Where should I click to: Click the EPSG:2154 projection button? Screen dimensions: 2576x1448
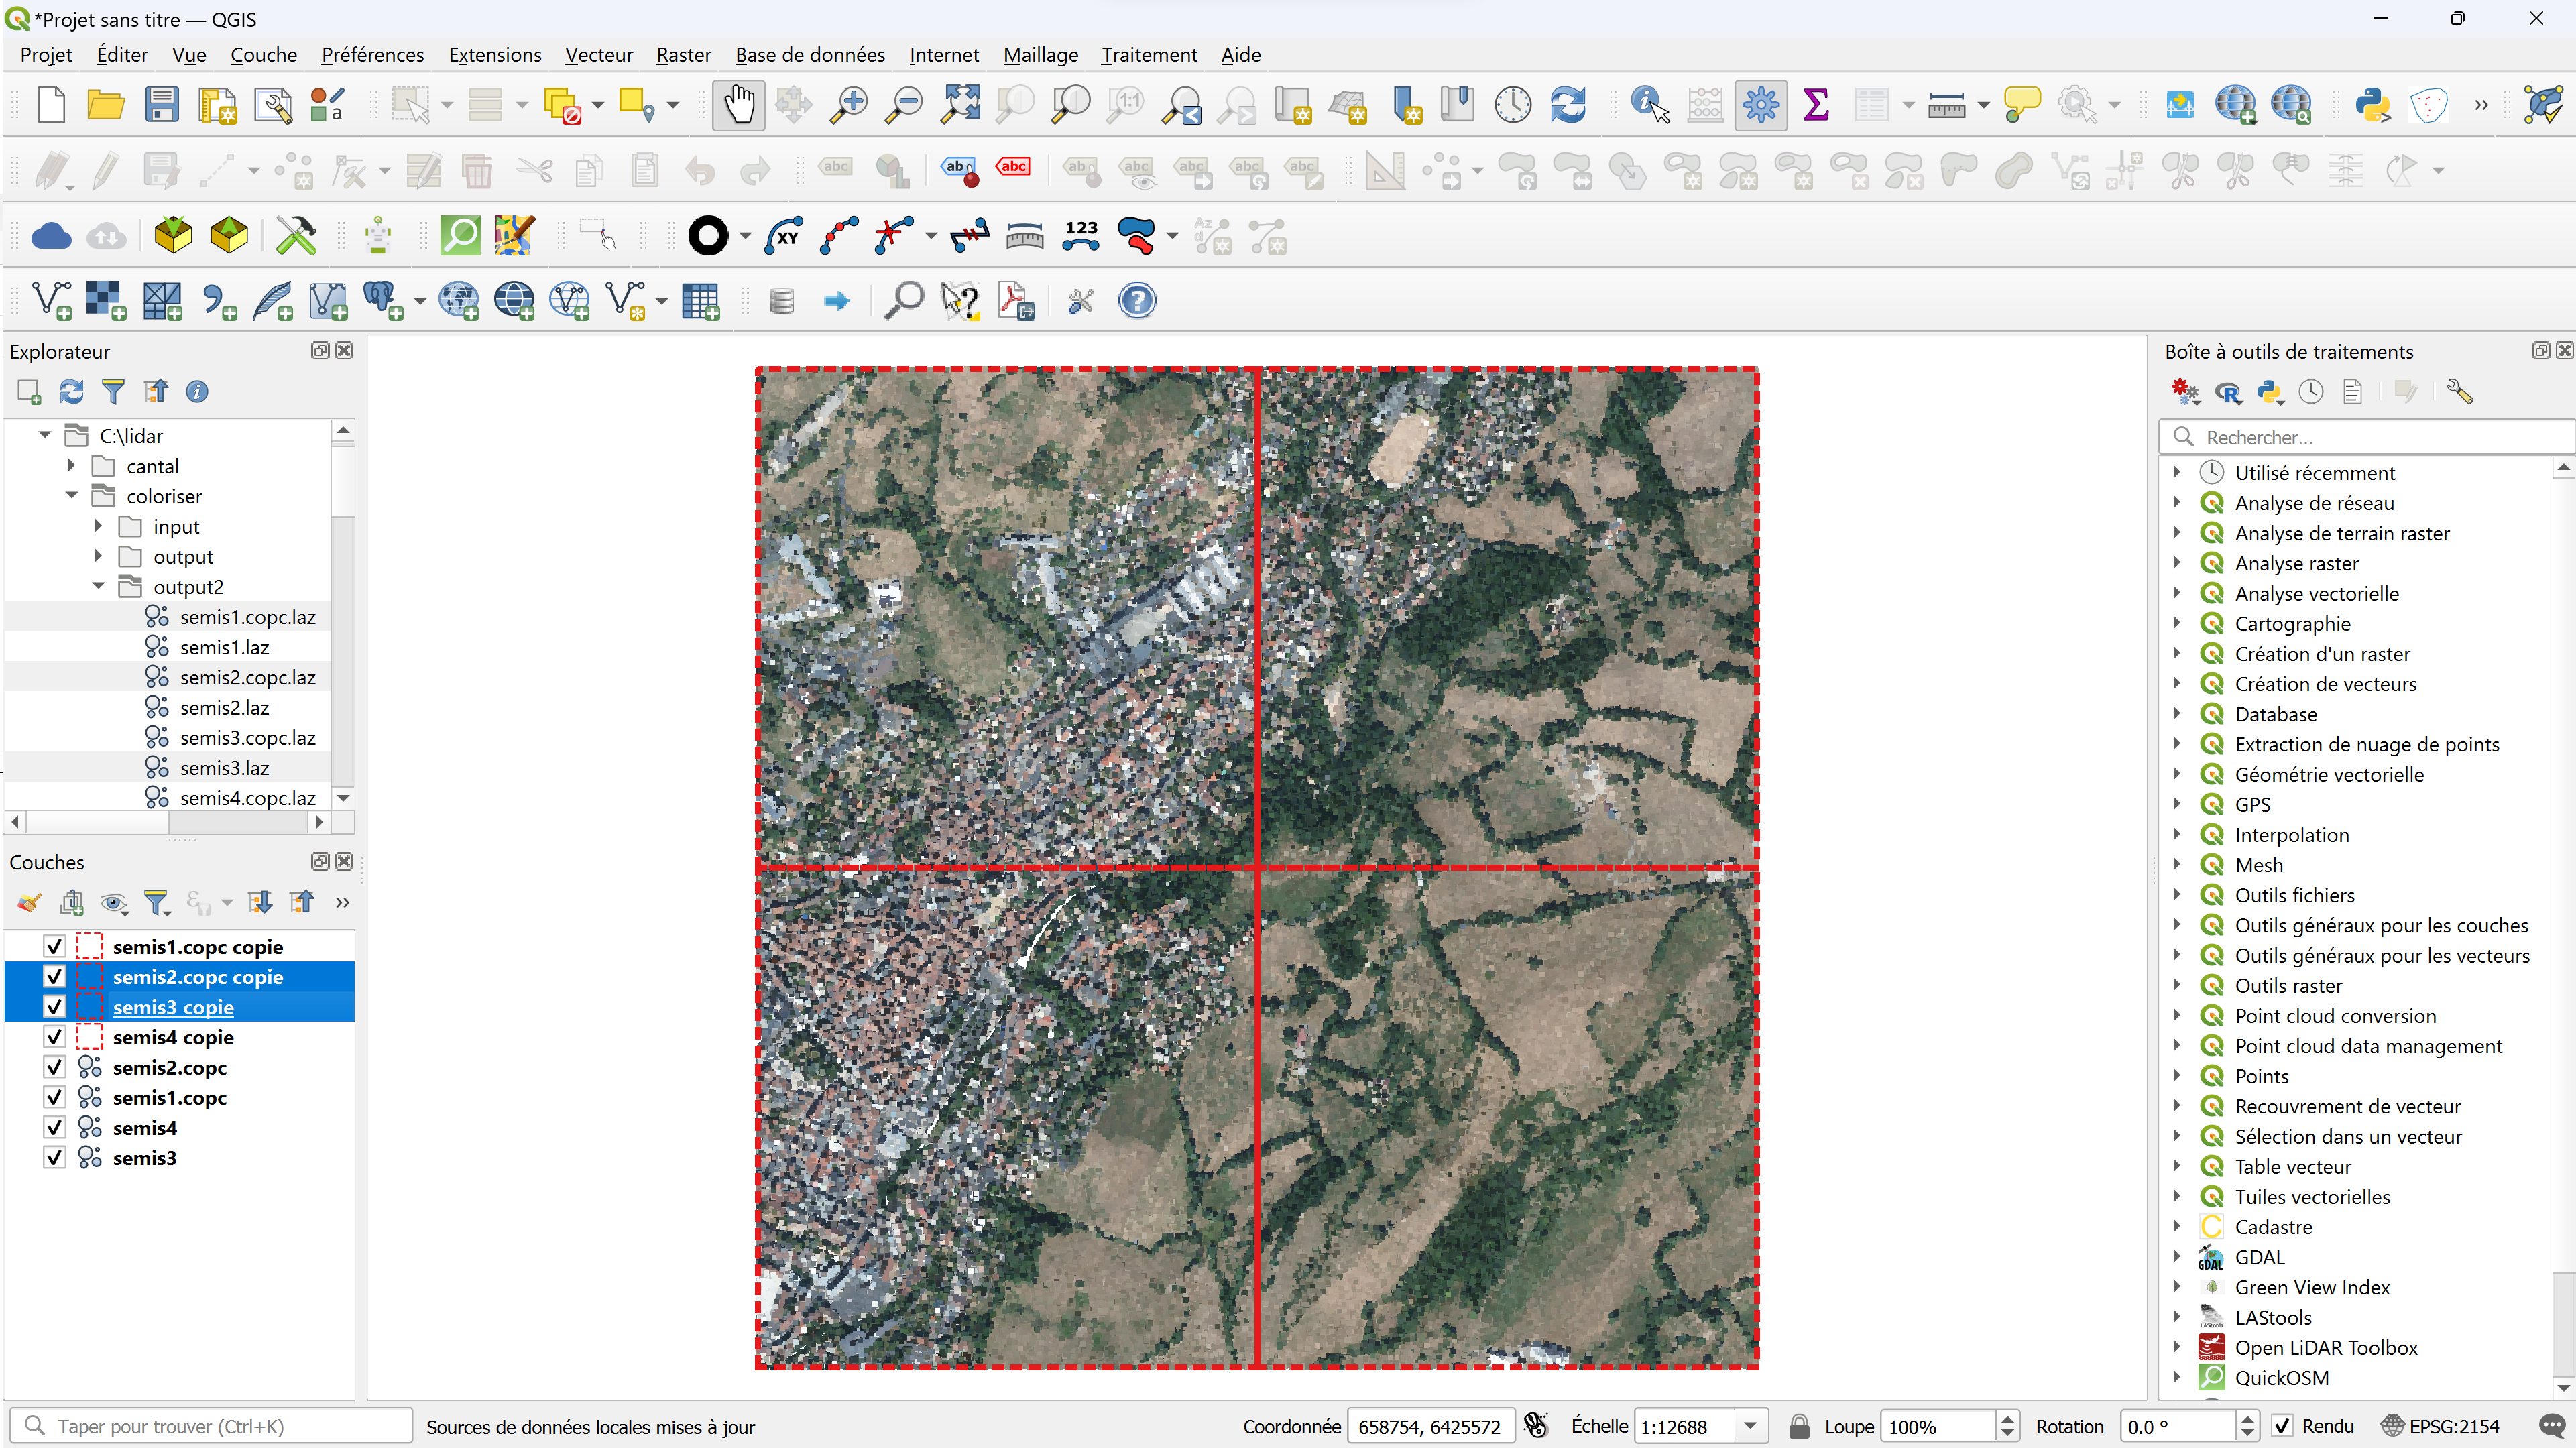click(x=2441, y=1426)
